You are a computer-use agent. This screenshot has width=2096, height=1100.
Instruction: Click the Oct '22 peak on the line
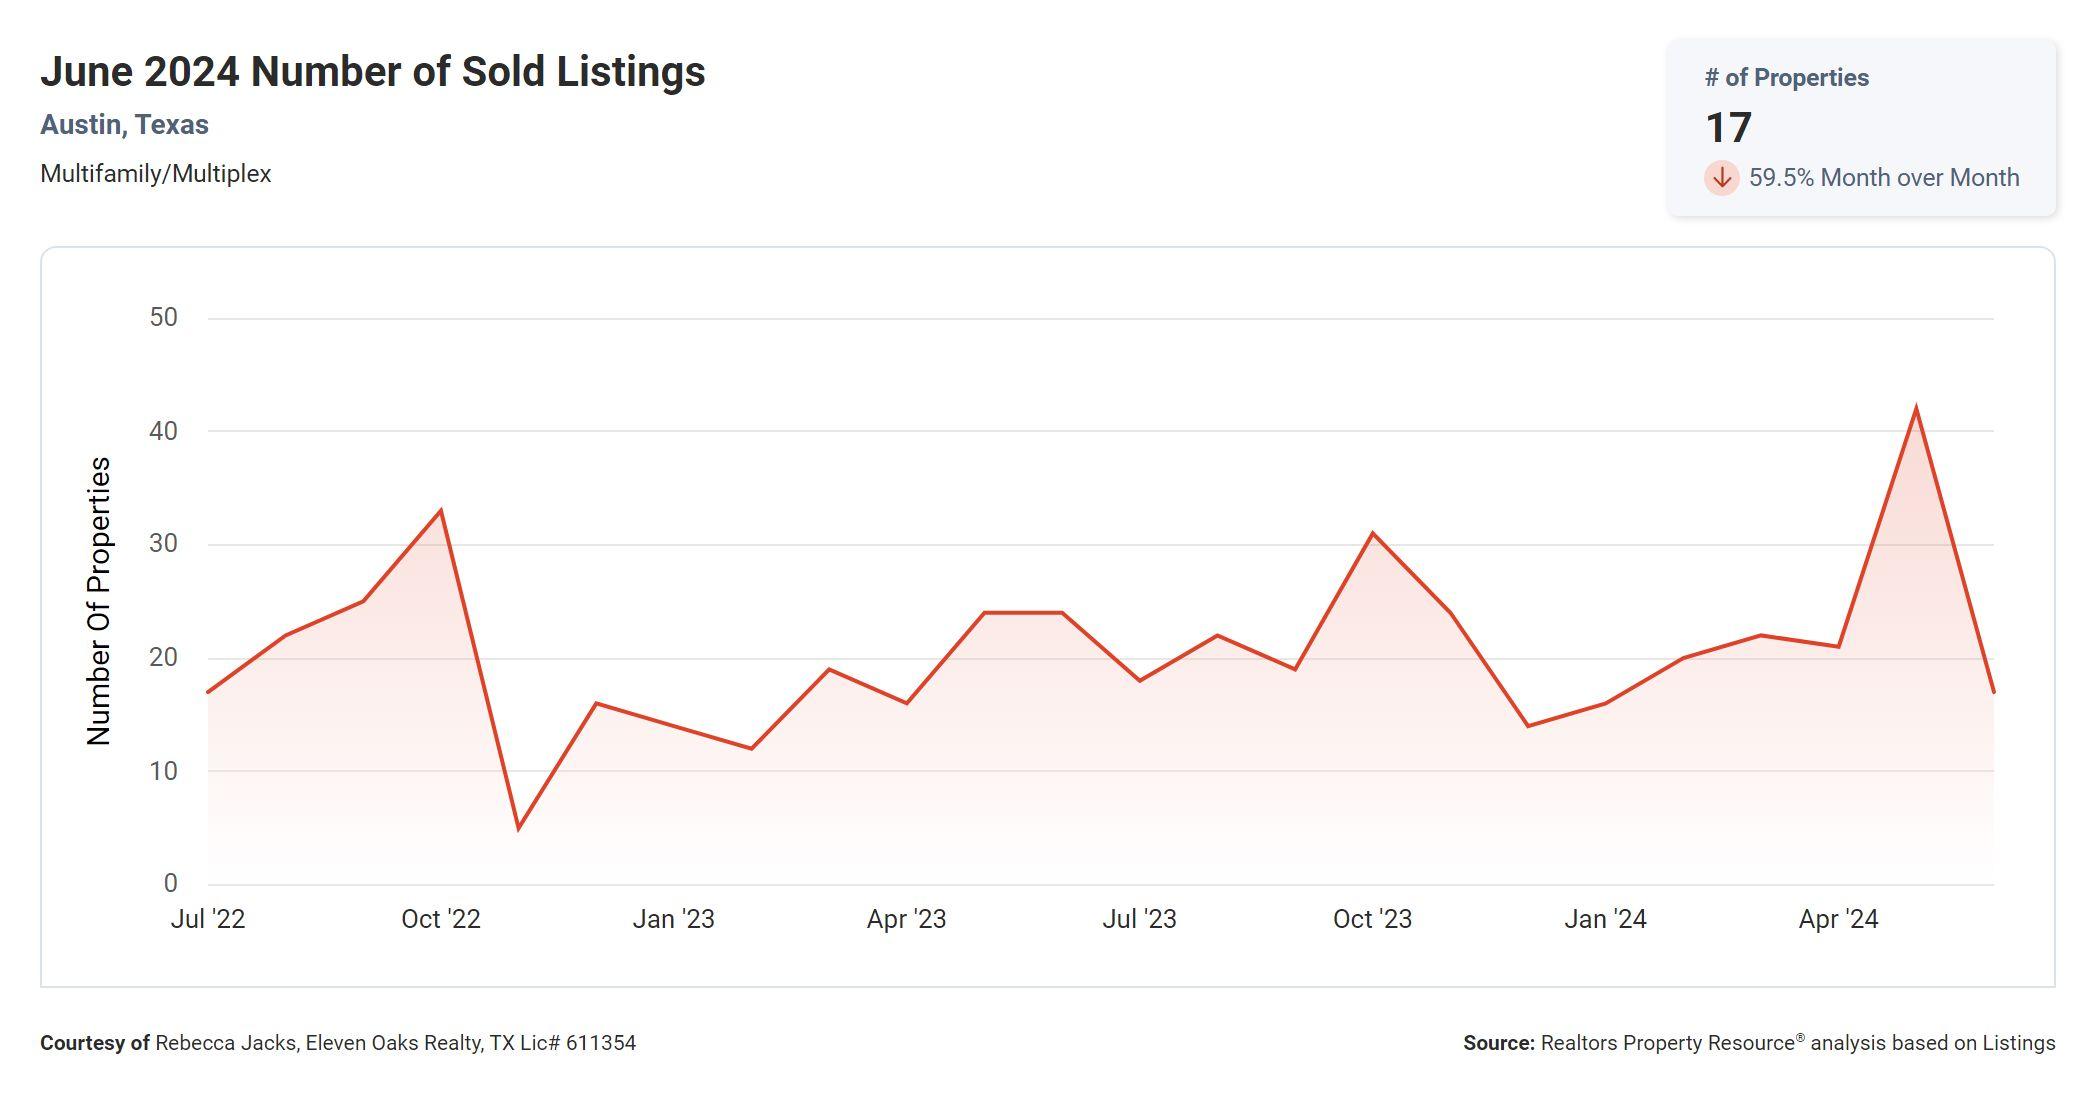click(441, 511)
